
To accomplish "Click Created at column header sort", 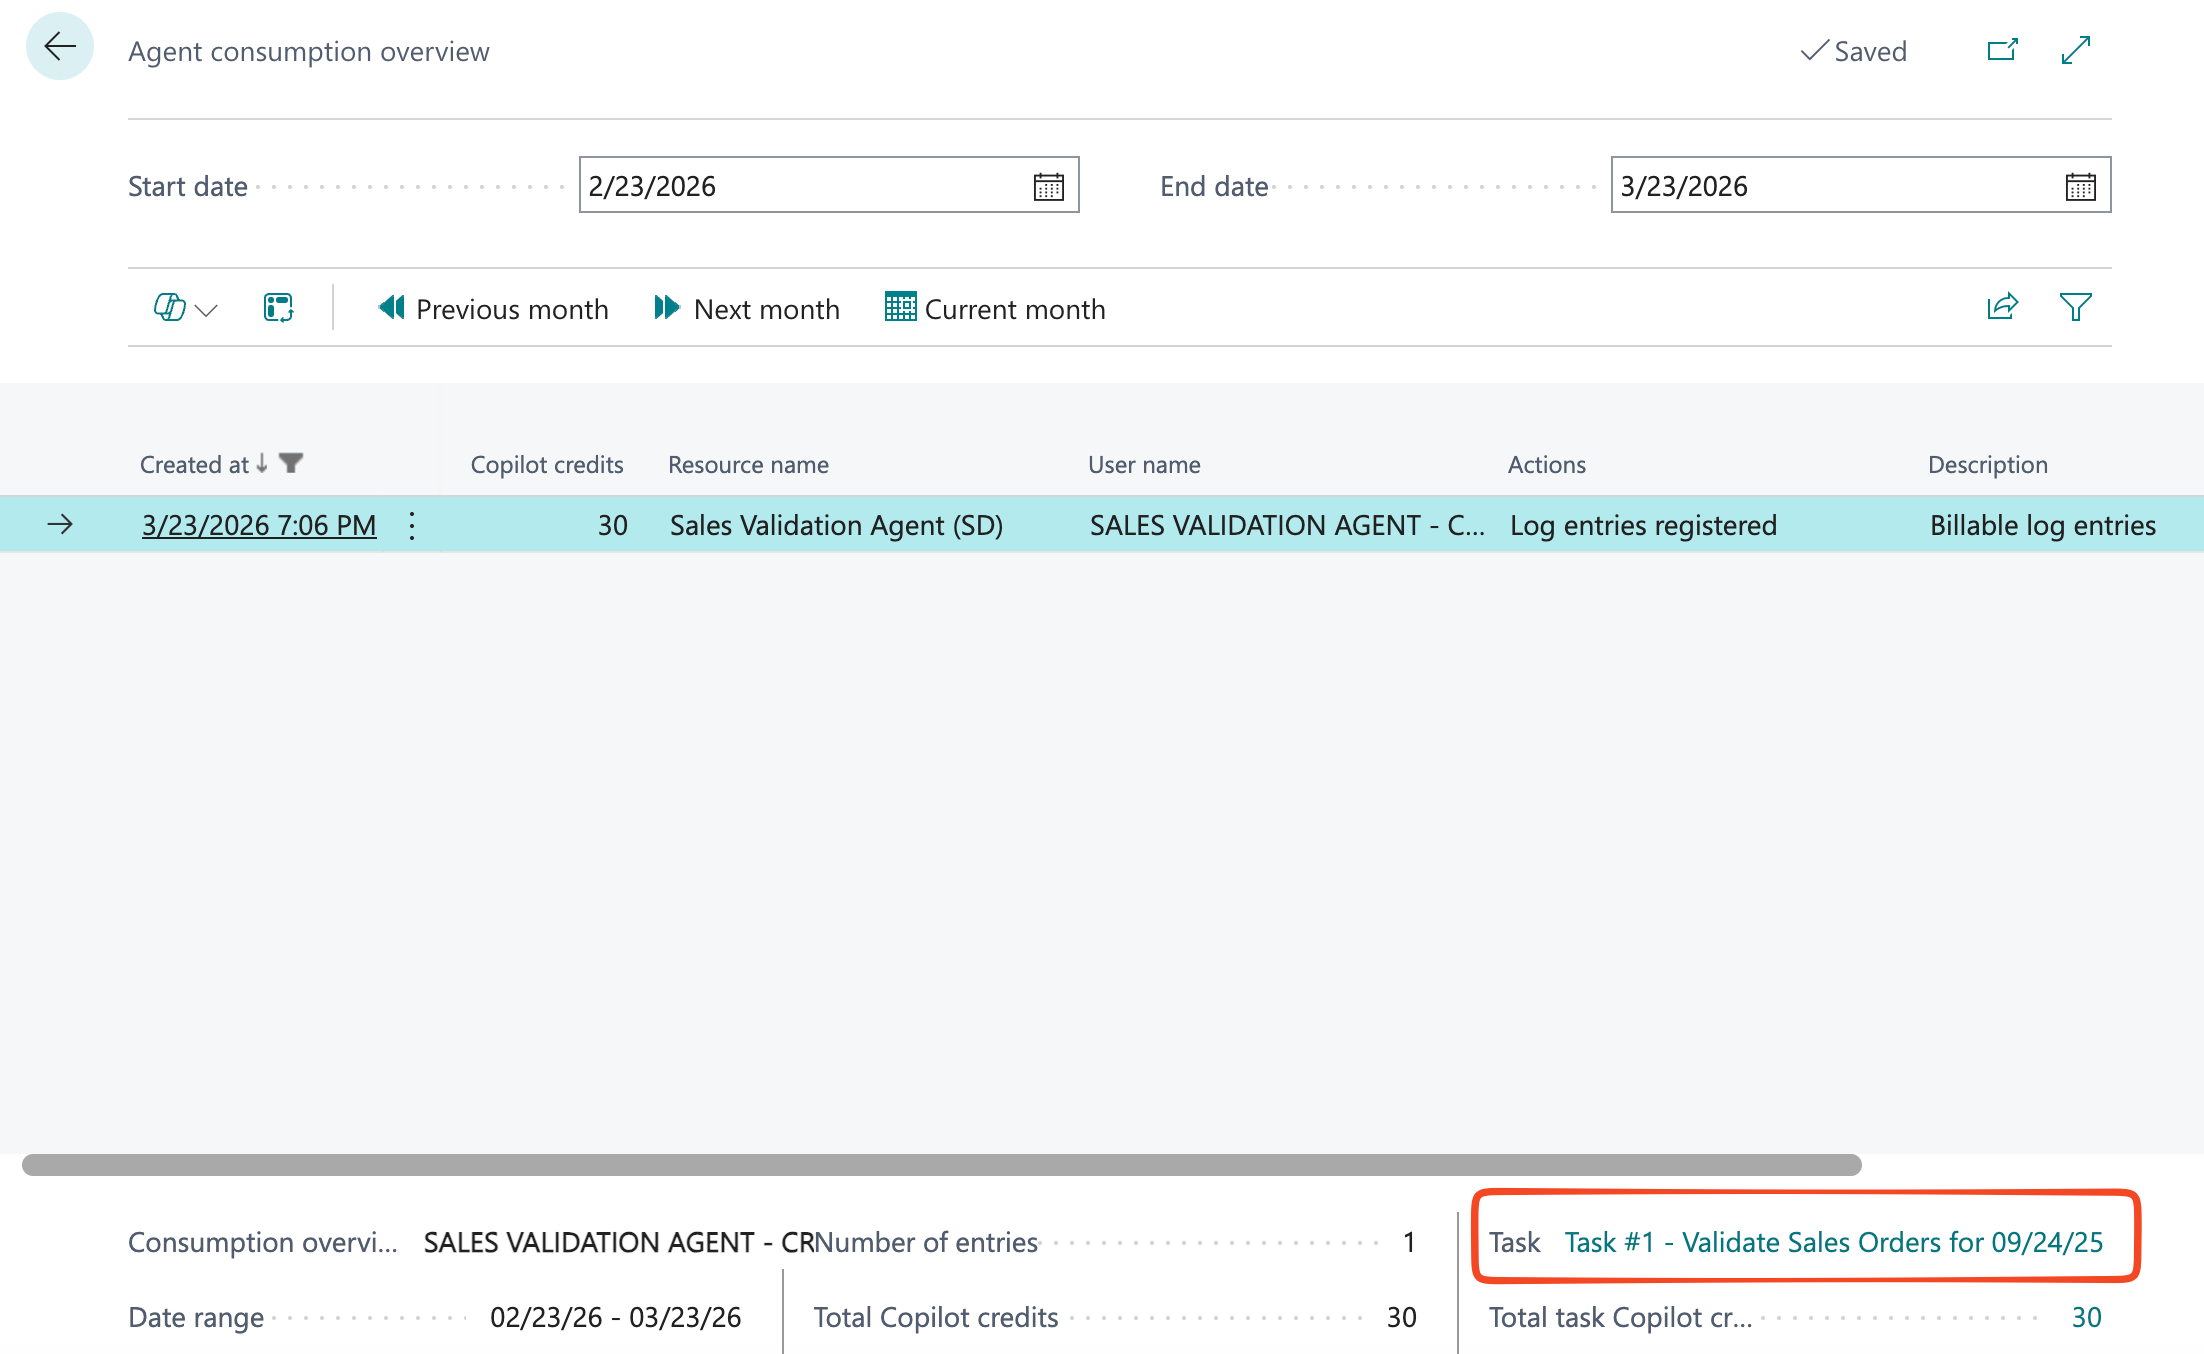I will tap(194, 465).
